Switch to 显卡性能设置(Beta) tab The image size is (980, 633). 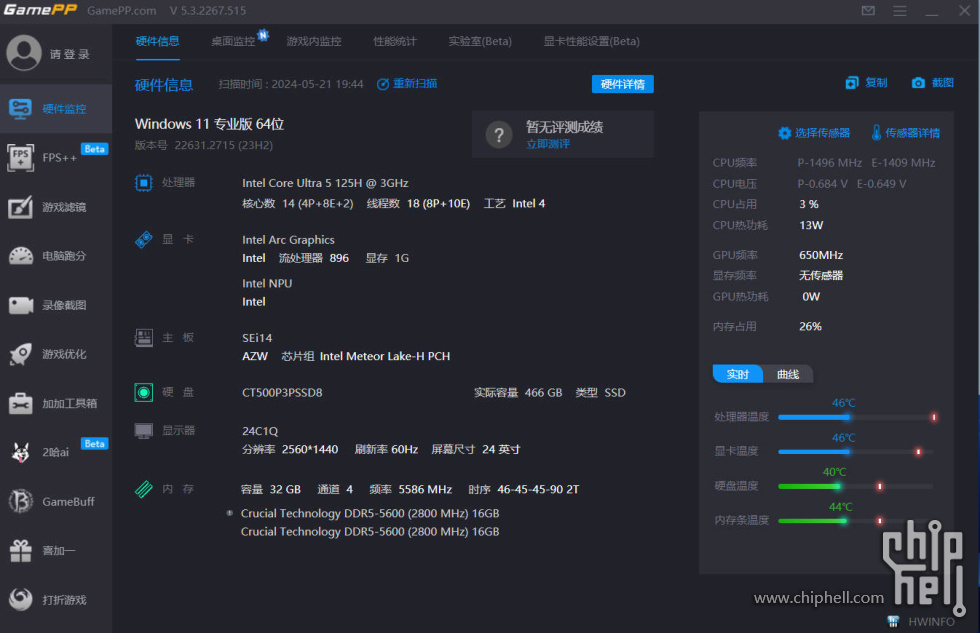point(591,41)
